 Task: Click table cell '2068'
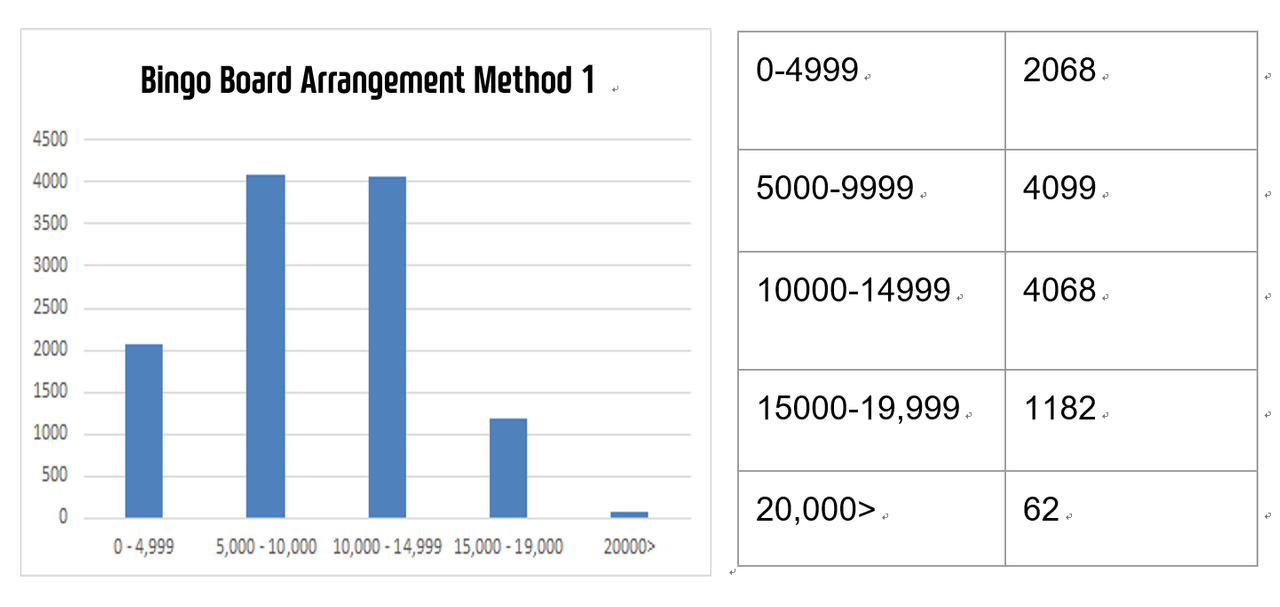1130,91
